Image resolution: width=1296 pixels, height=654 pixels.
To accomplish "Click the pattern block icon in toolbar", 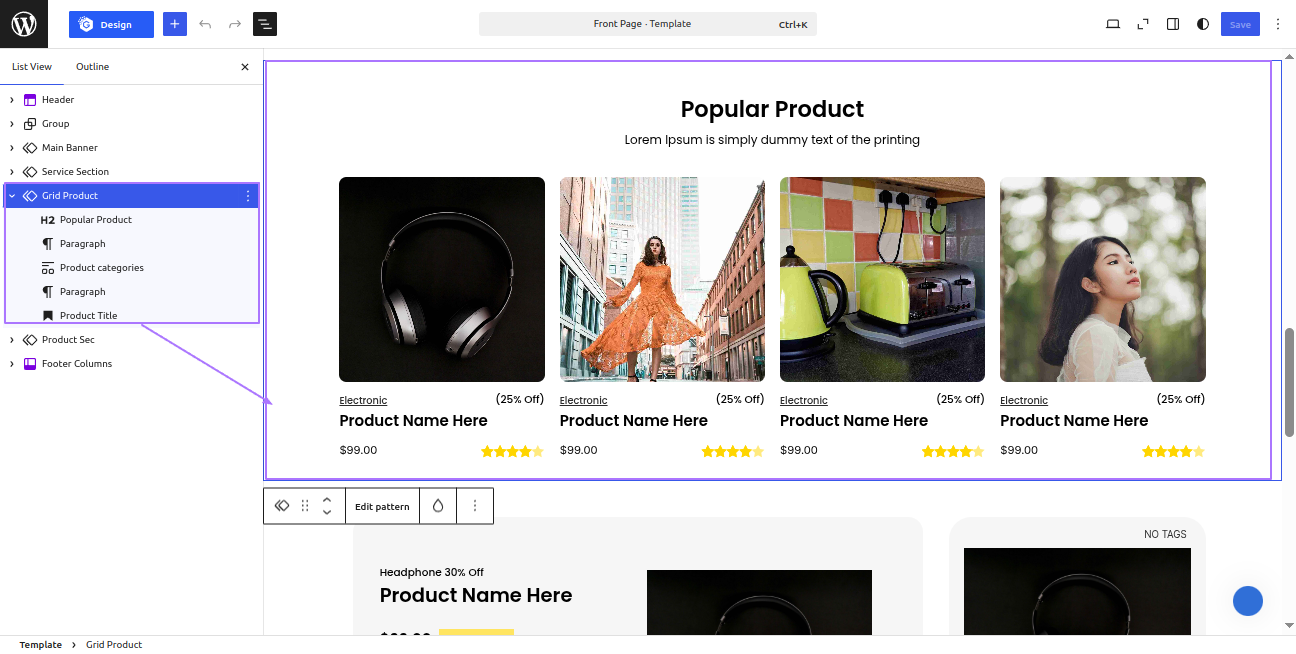I will 282,506.
